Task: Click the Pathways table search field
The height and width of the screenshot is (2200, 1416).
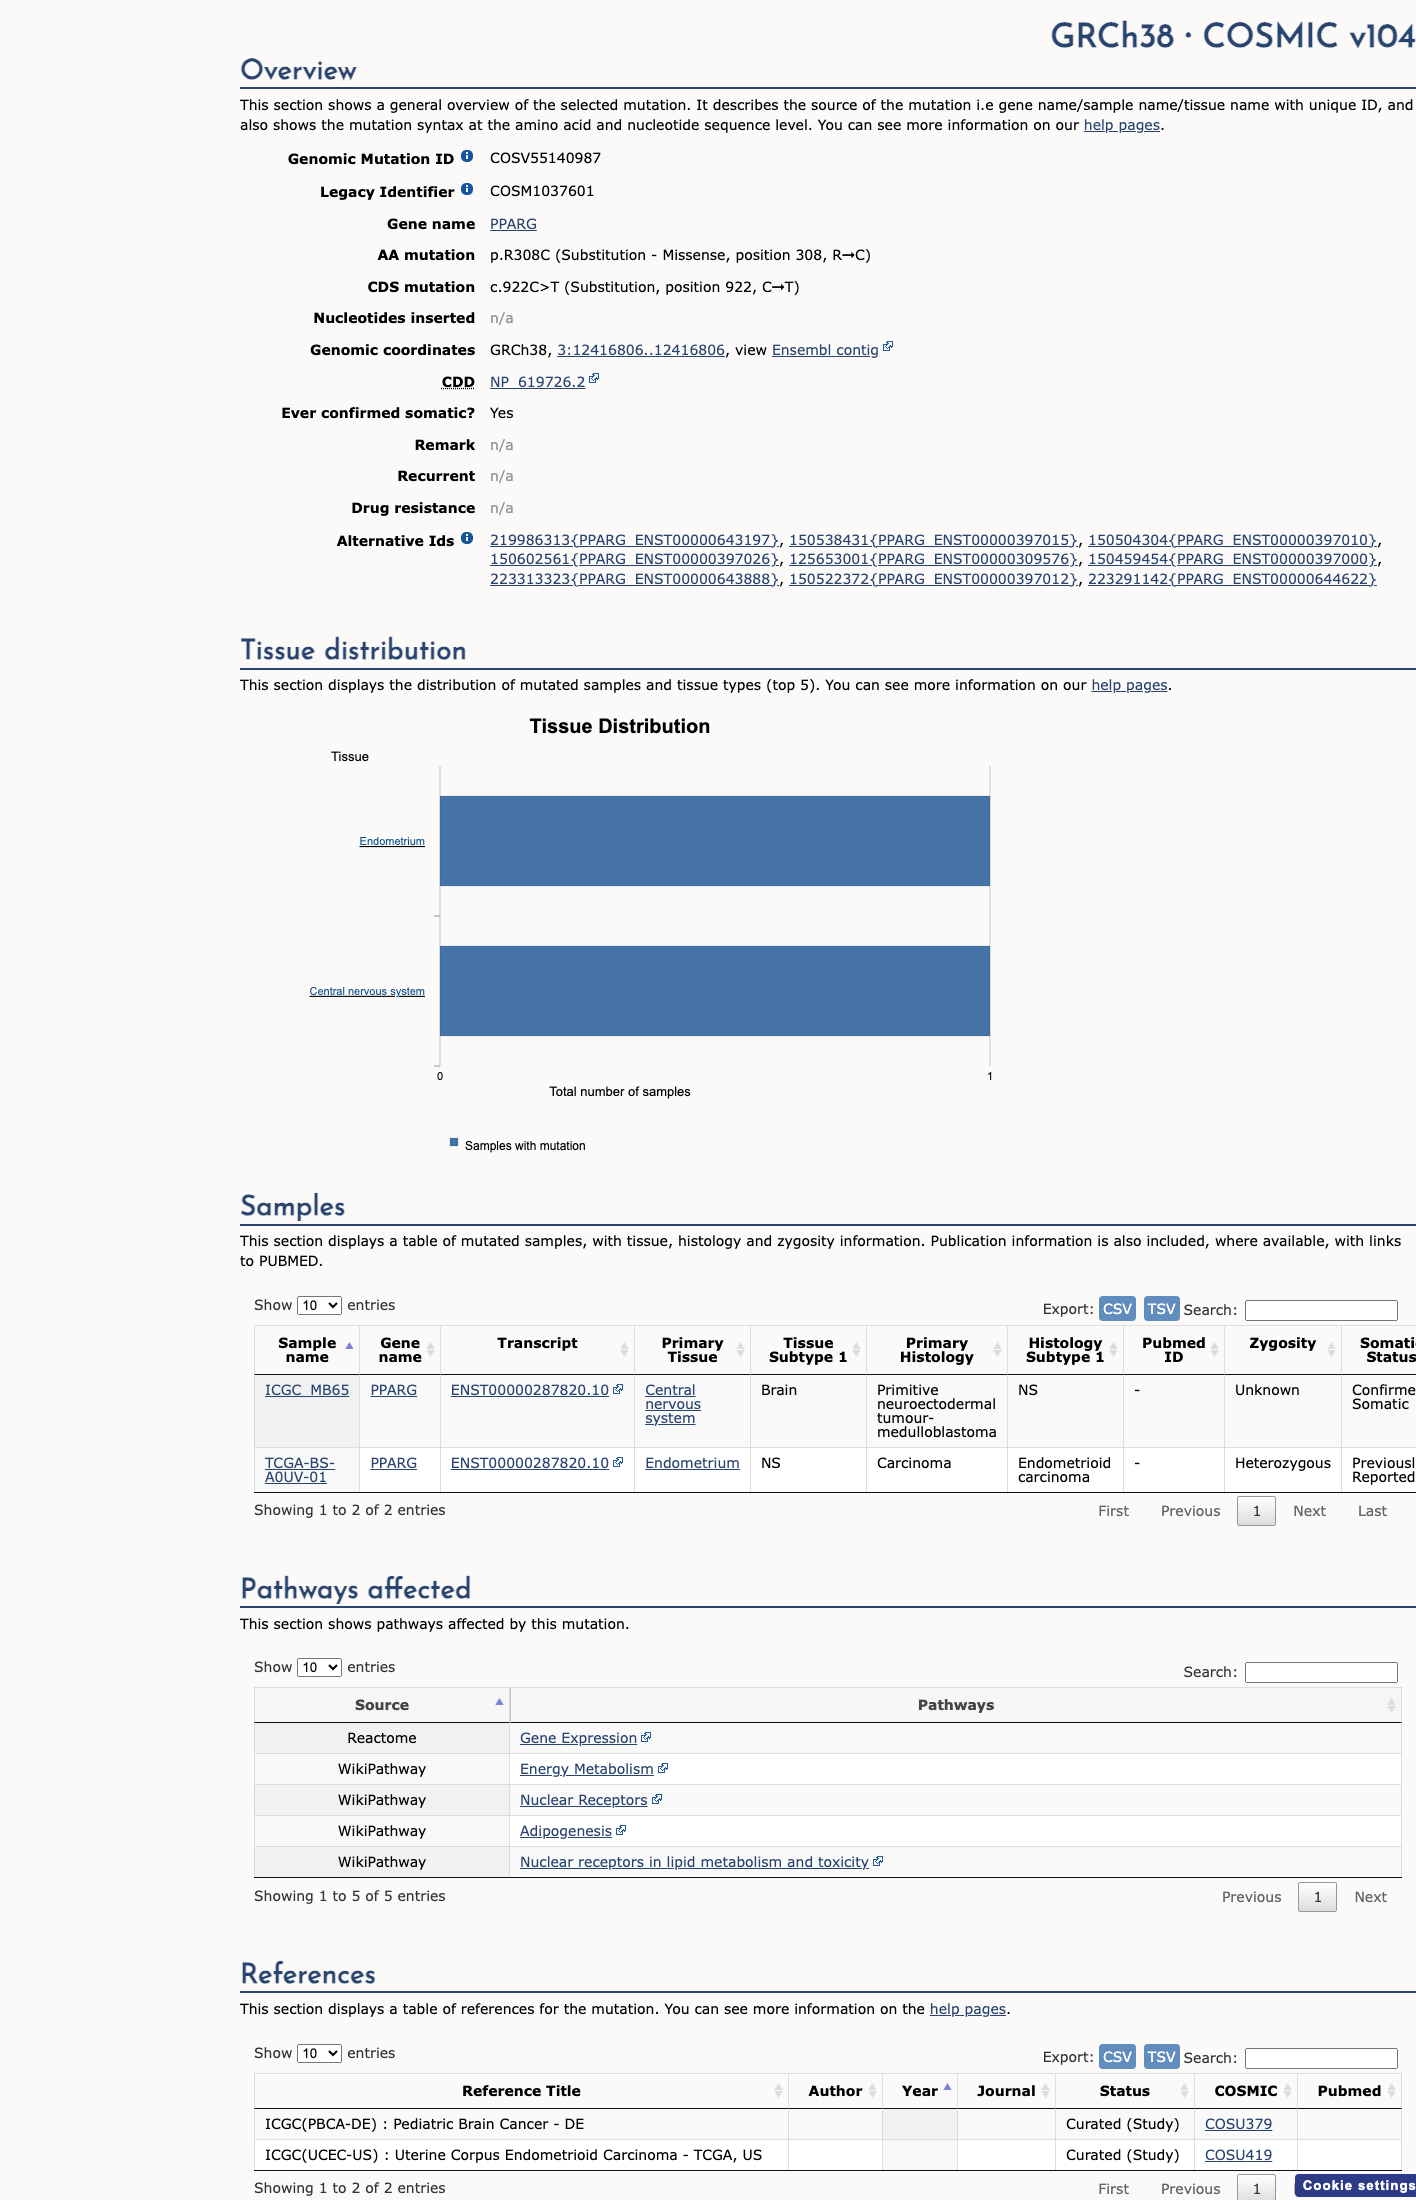Action: pyautogui.click(x=1321, y=1672)
